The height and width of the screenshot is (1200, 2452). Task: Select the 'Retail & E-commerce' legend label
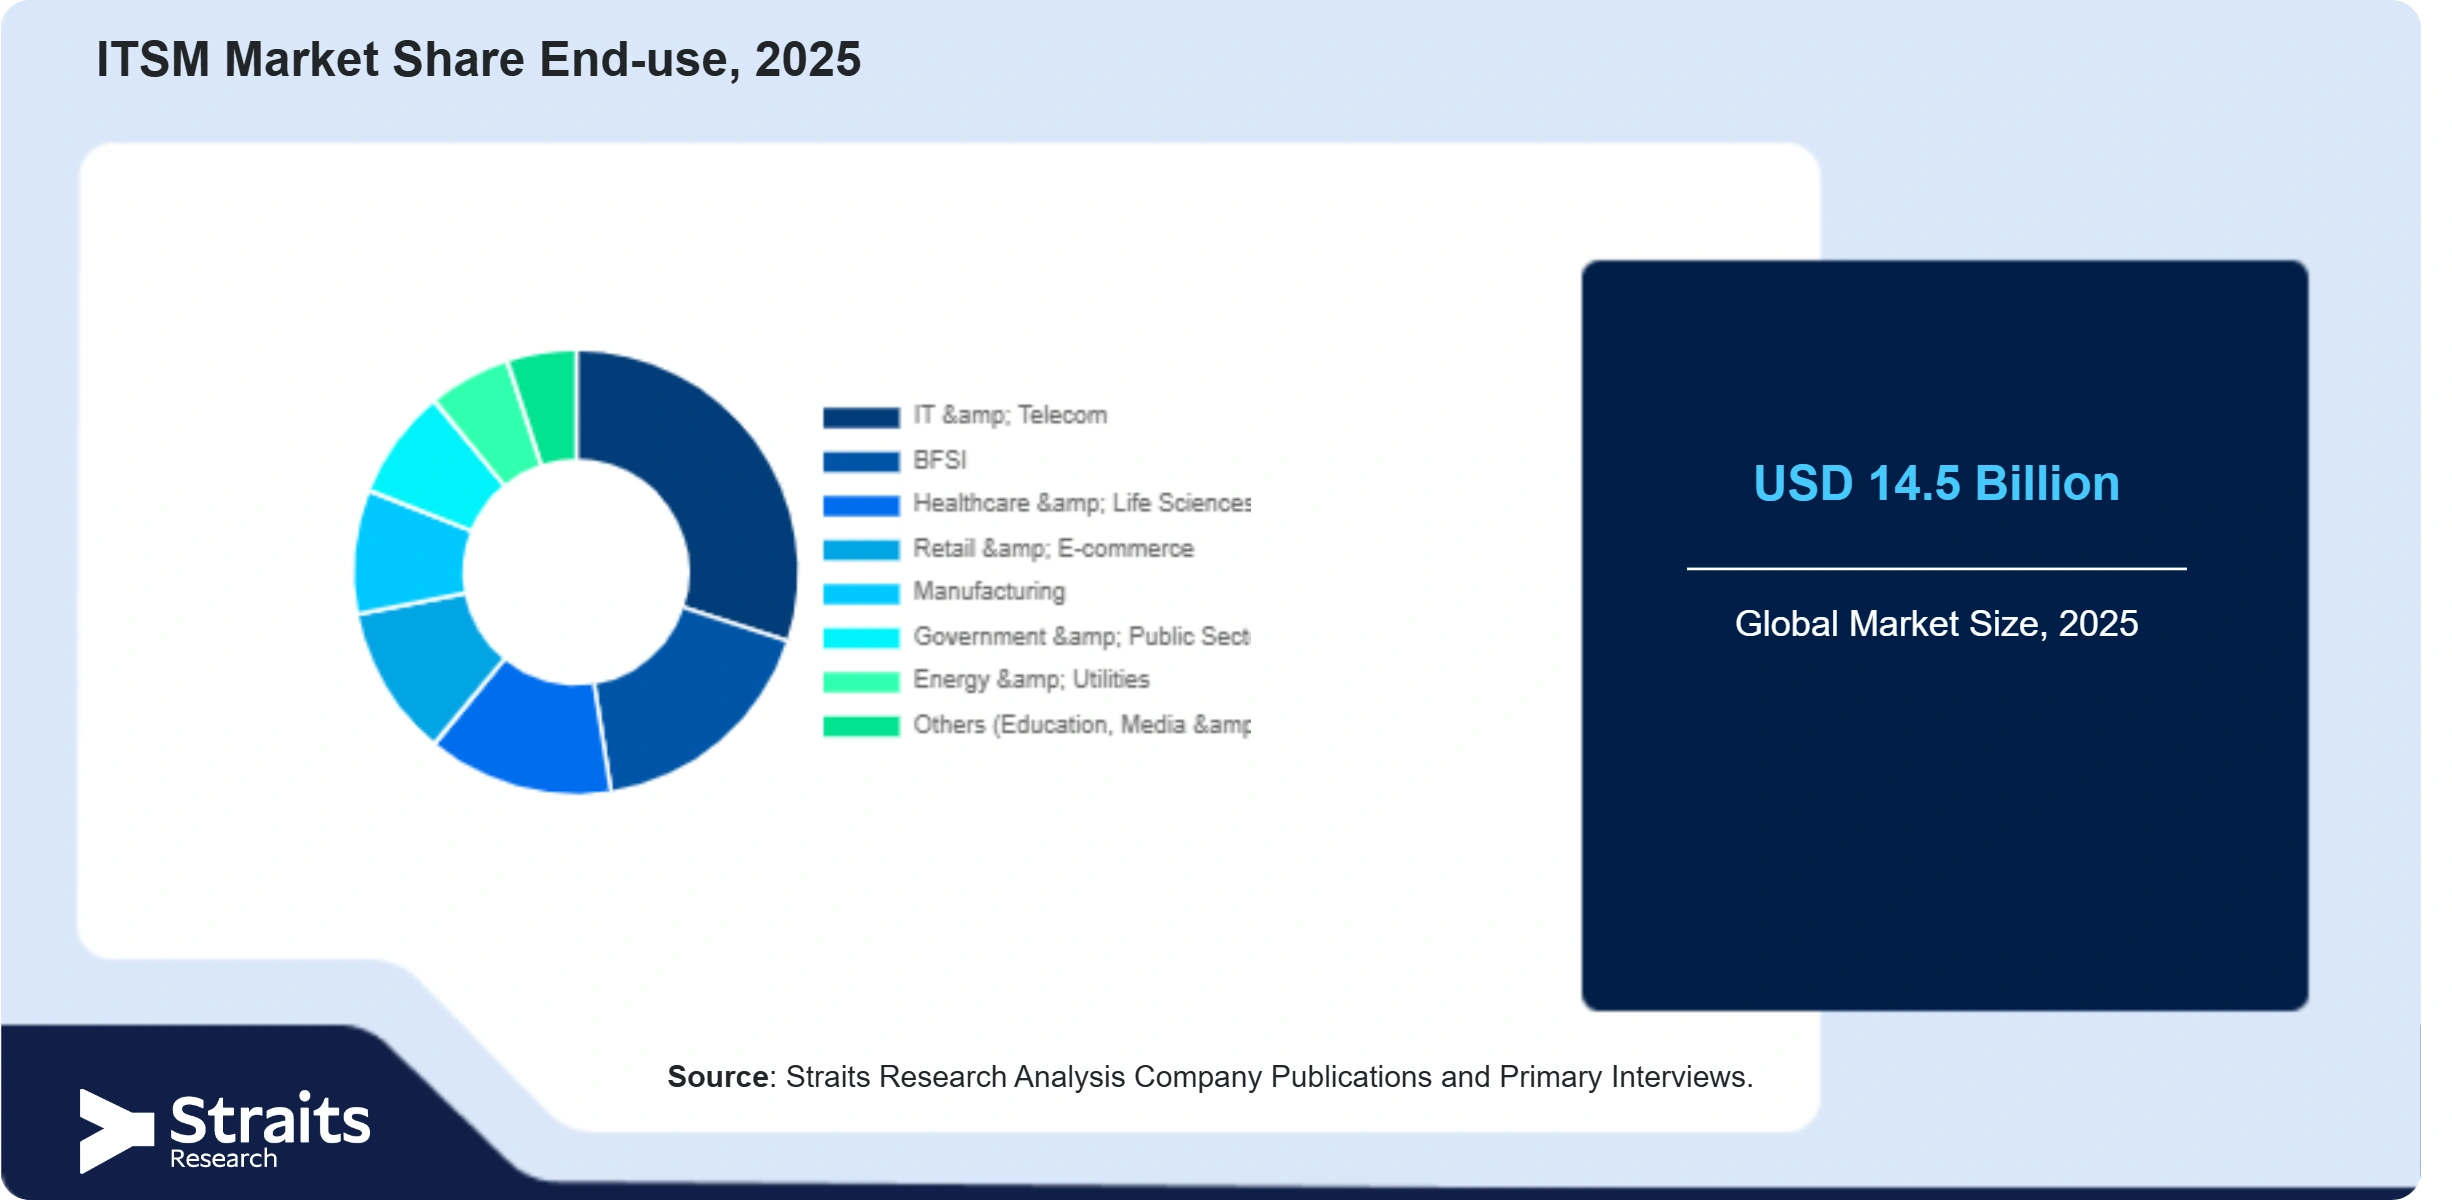pos(1053,548)
